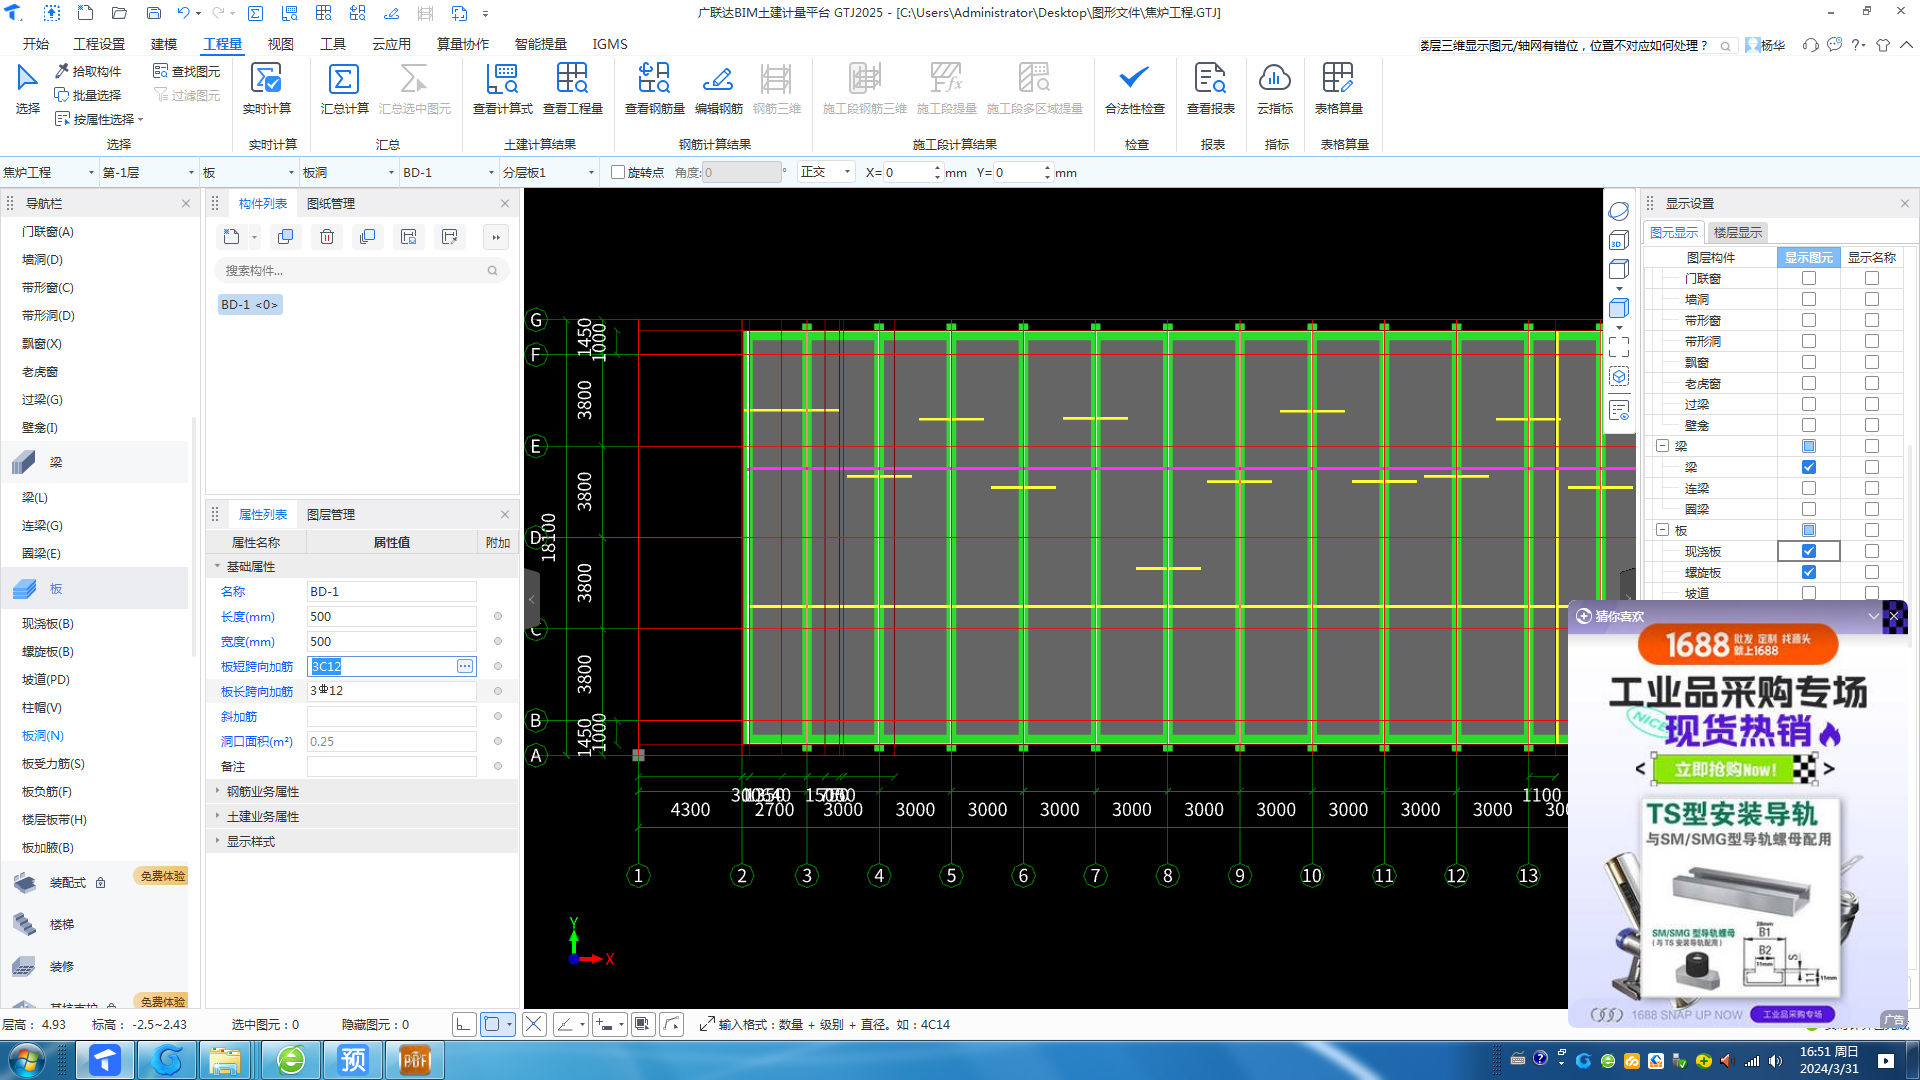Image resolution: width=1920 pixels, height=1080 pixels.
Task: Check 门联窗 显示图元 checkbox
Action: coord(1809,278)
